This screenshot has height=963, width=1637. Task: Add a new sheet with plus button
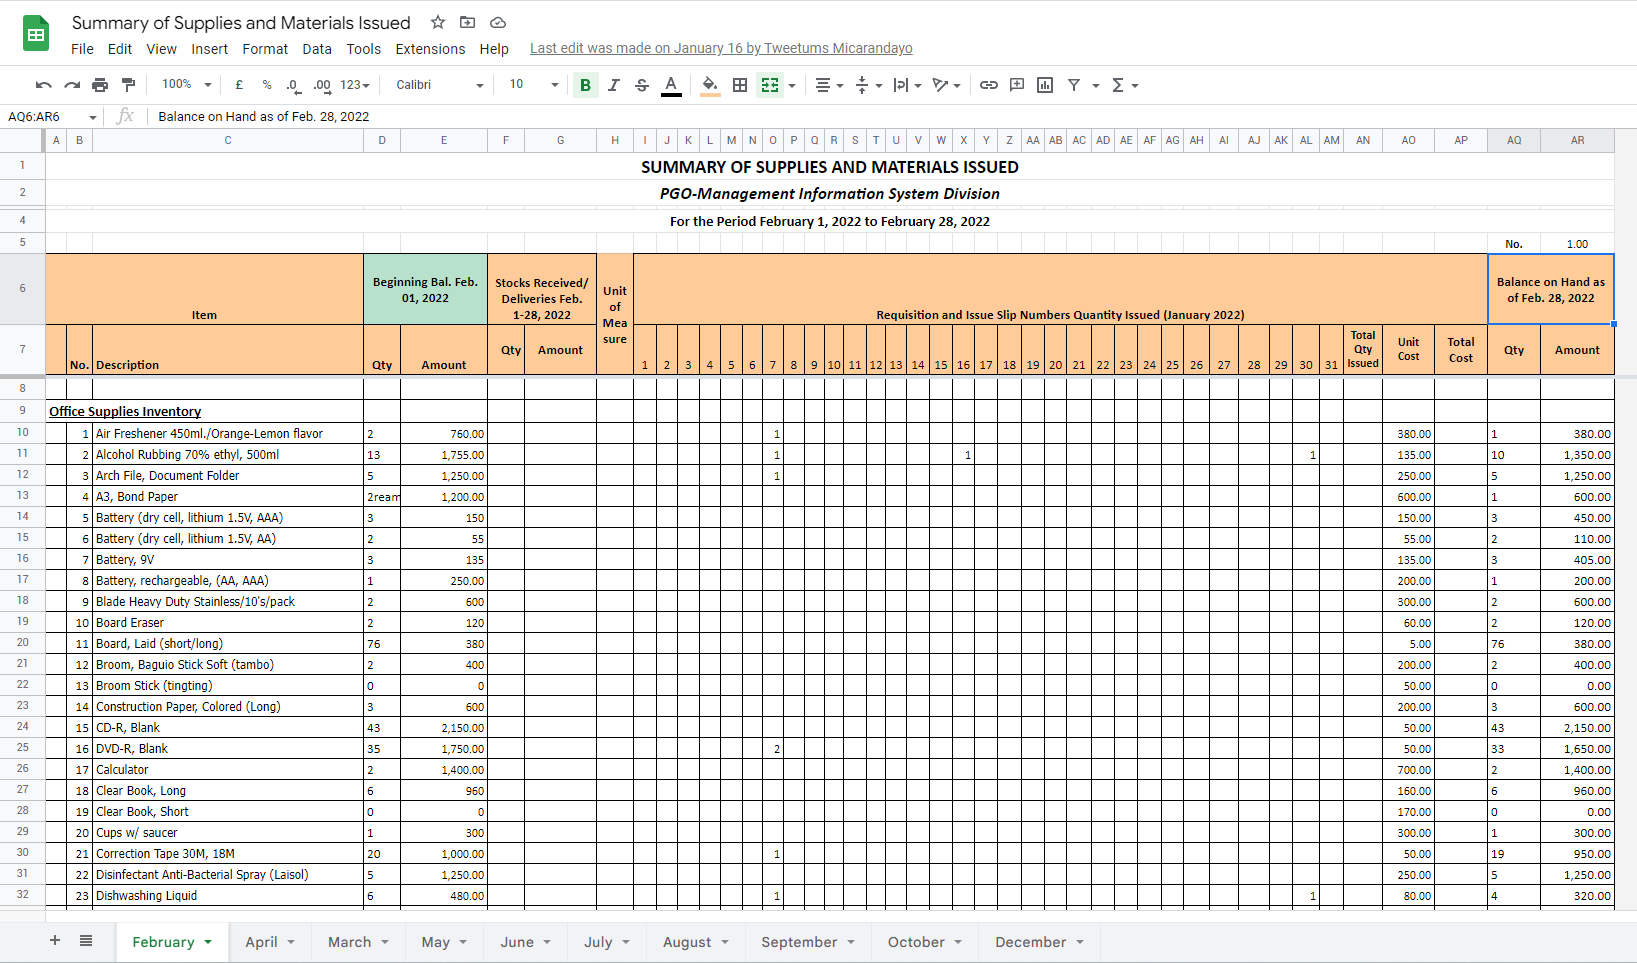point(55,941)
